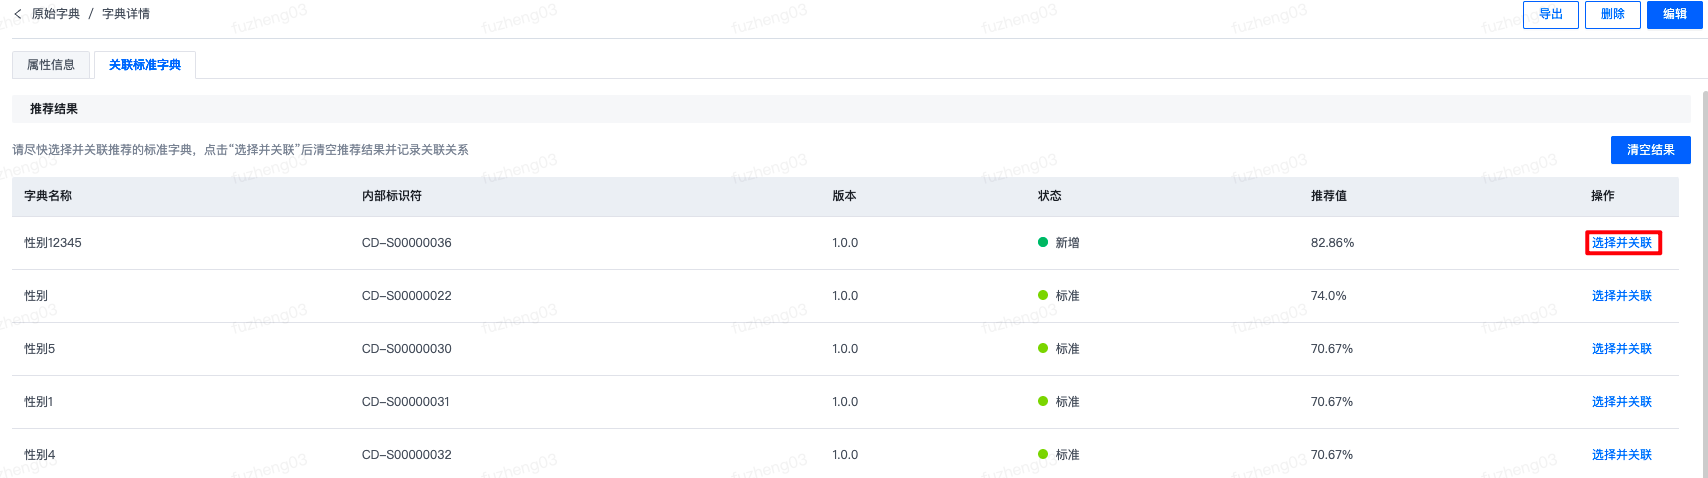Viewport: 1708px width, 478px height.
Task: Click the 内部标识符 column header
Action: 392,196
